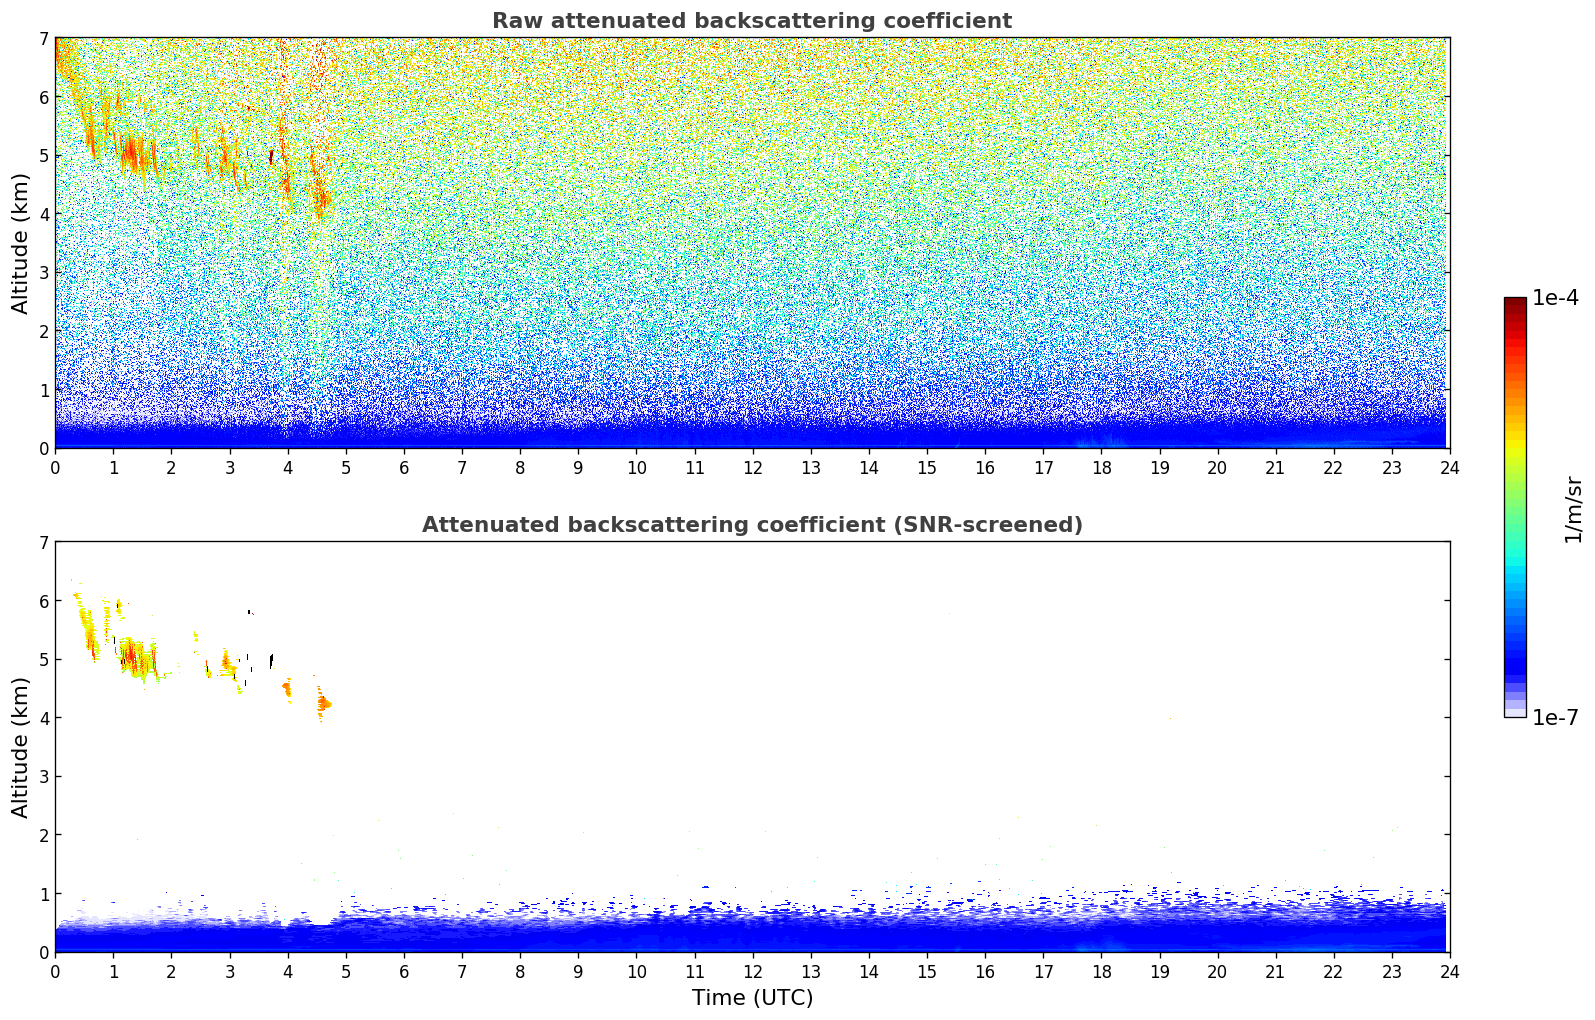The image size is (1595, 1020).
Task: Click the '1/m/sr' colorbar unit label
Action: point(1573,509)
